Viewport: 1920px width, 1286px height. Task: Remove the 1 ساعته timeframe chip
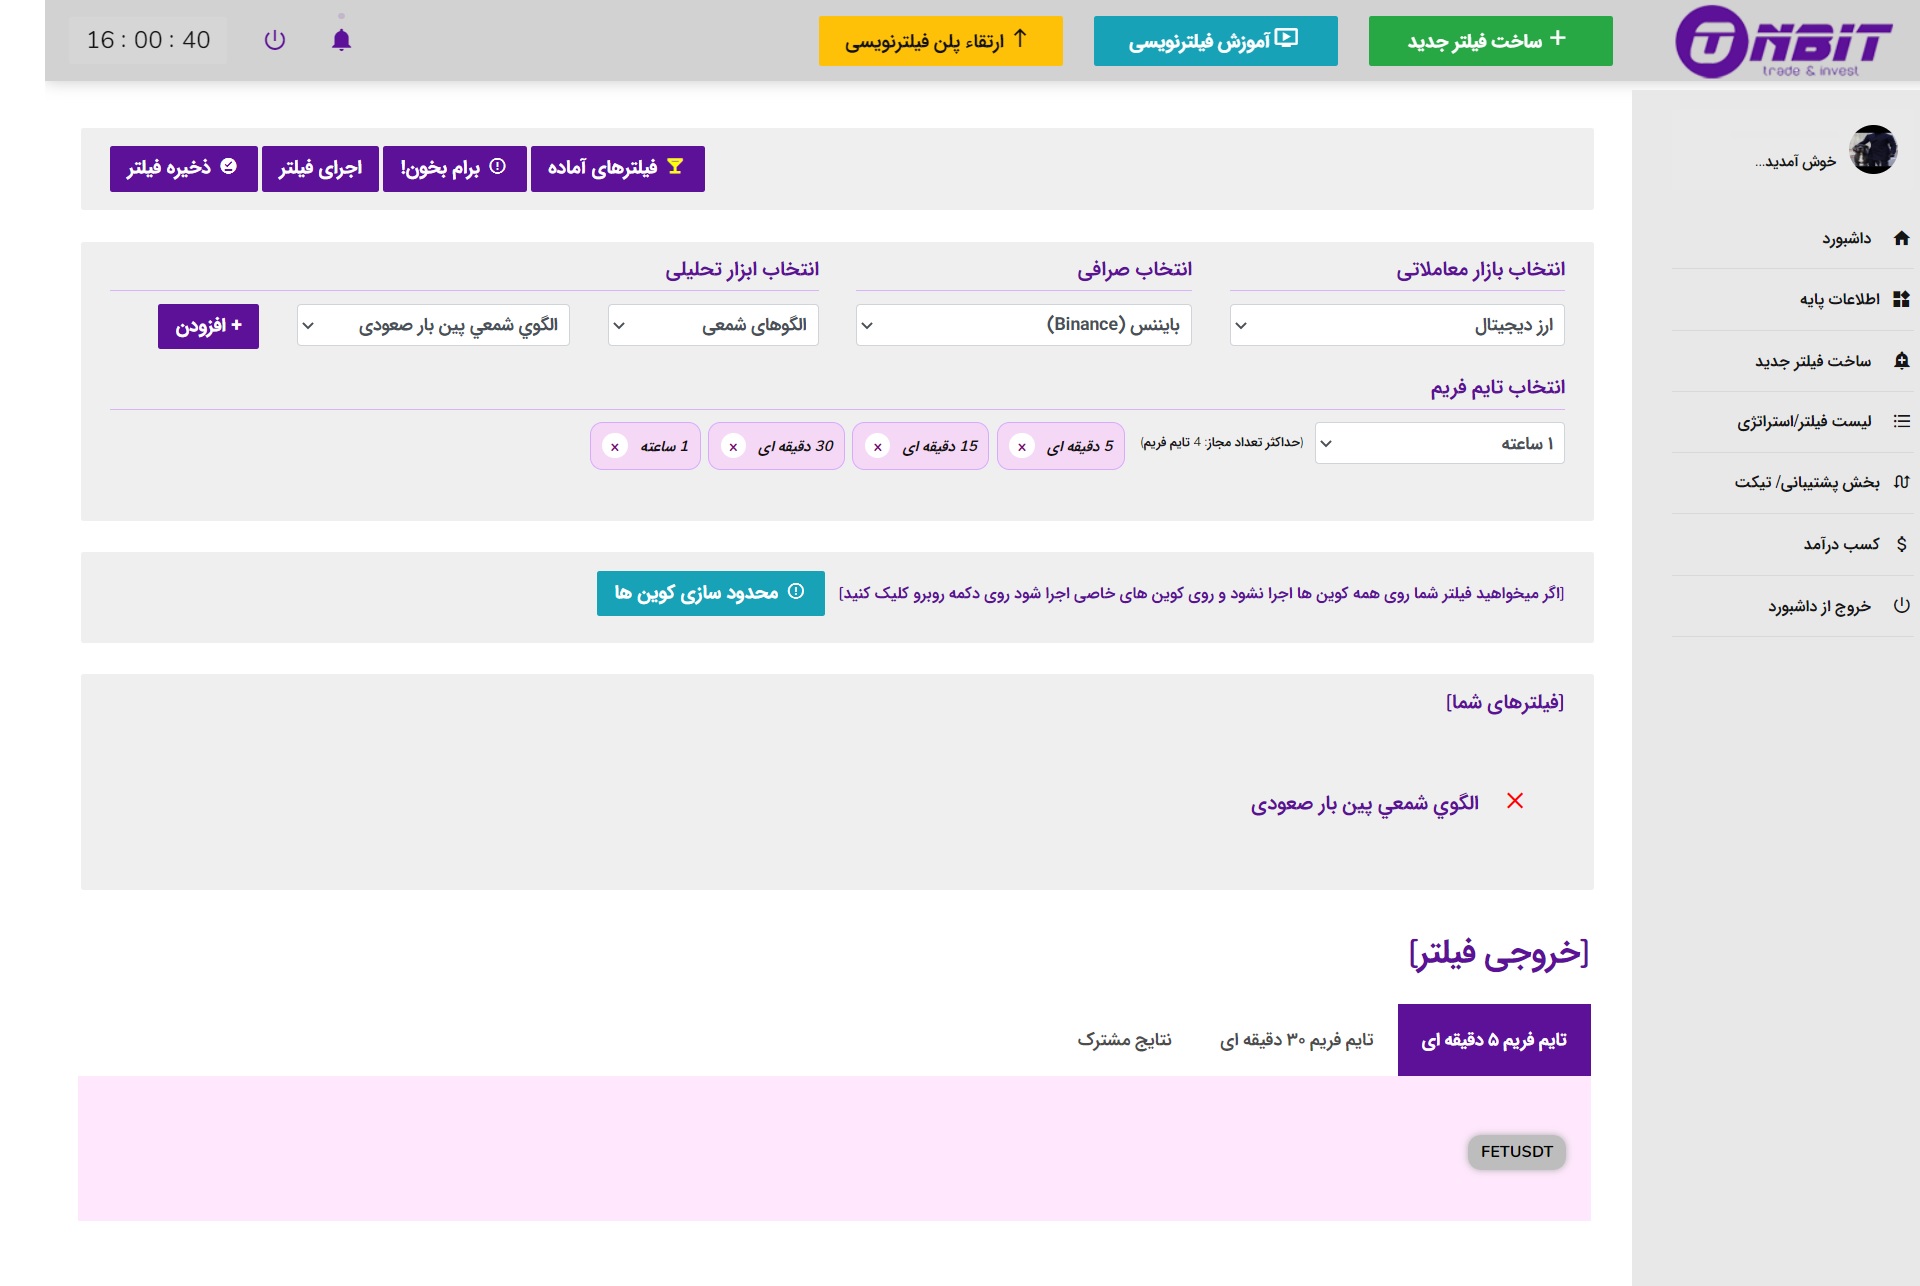pos(614,447)
